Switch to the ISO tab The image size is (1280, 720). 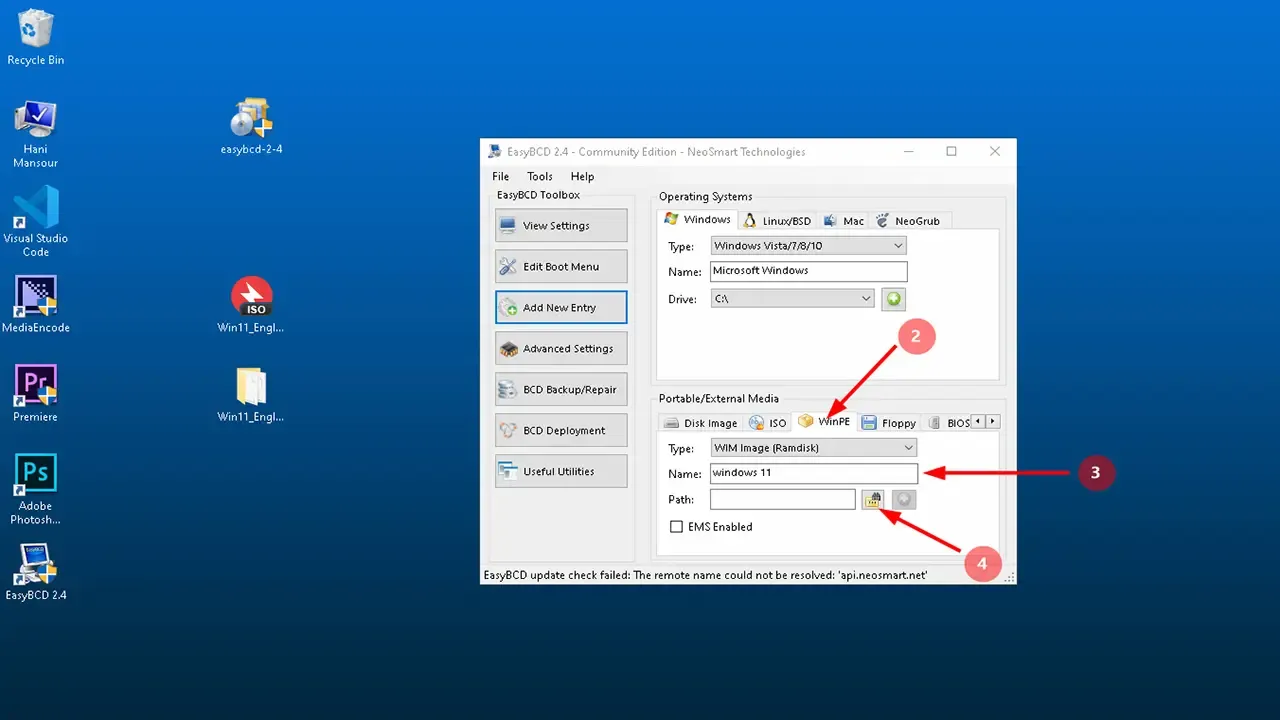[768, 423]
